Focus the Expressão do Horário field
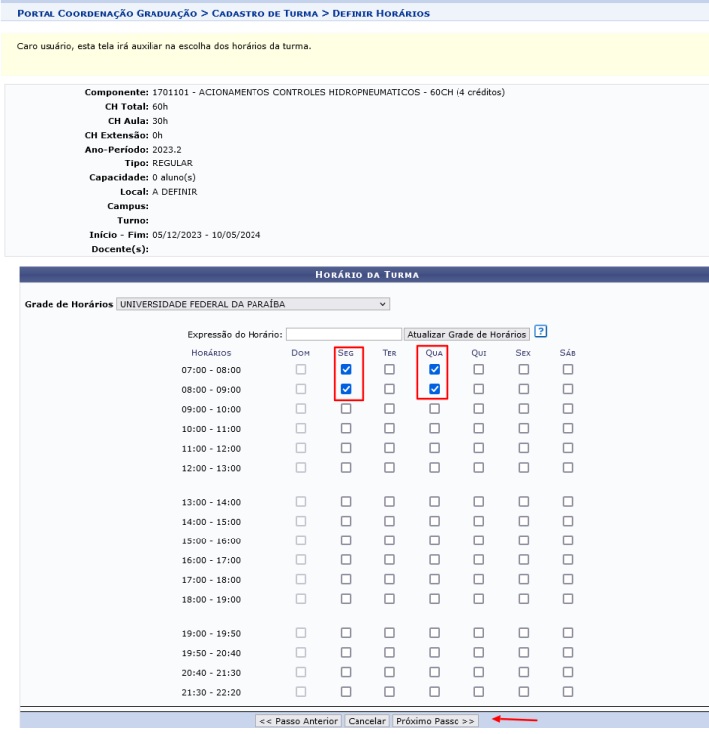 pos(344,334)
